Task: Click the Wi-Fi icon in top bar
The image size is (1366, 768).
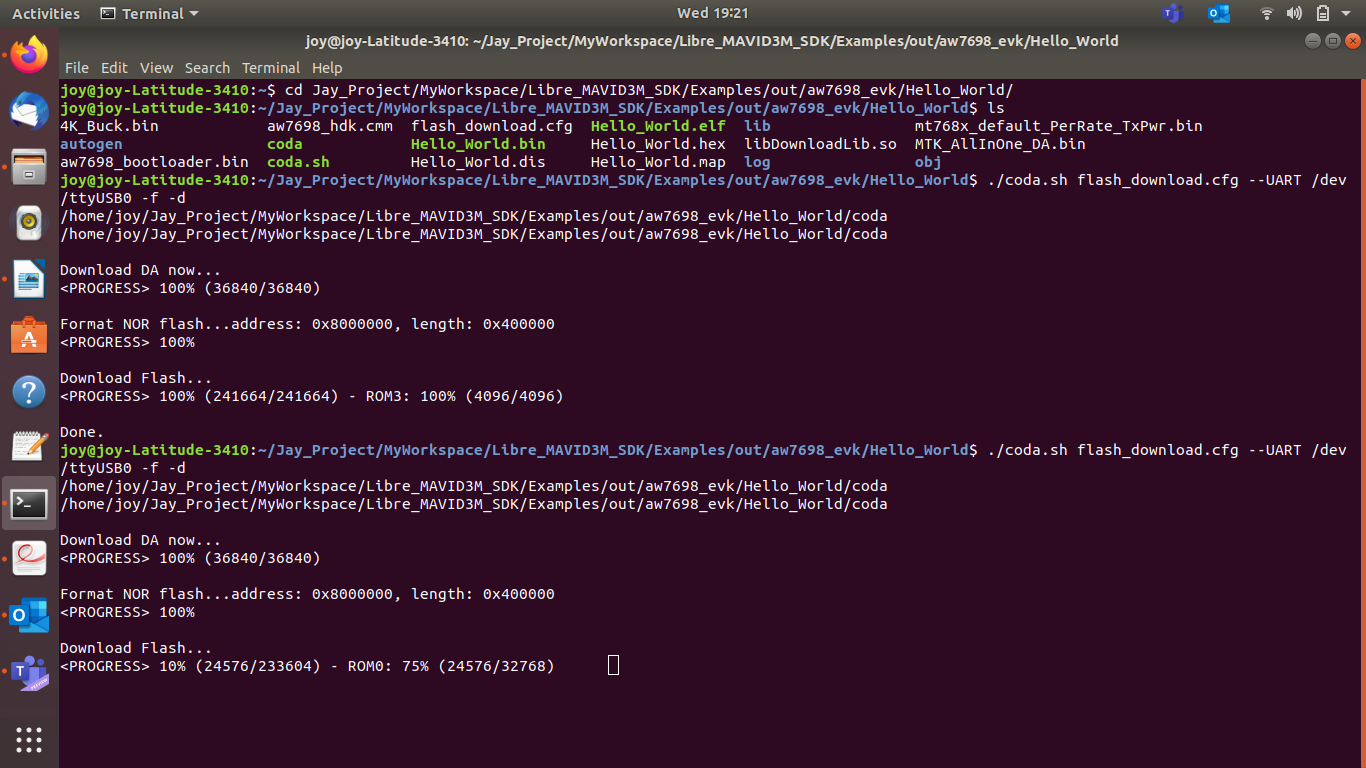Action: click(1267, 14)
